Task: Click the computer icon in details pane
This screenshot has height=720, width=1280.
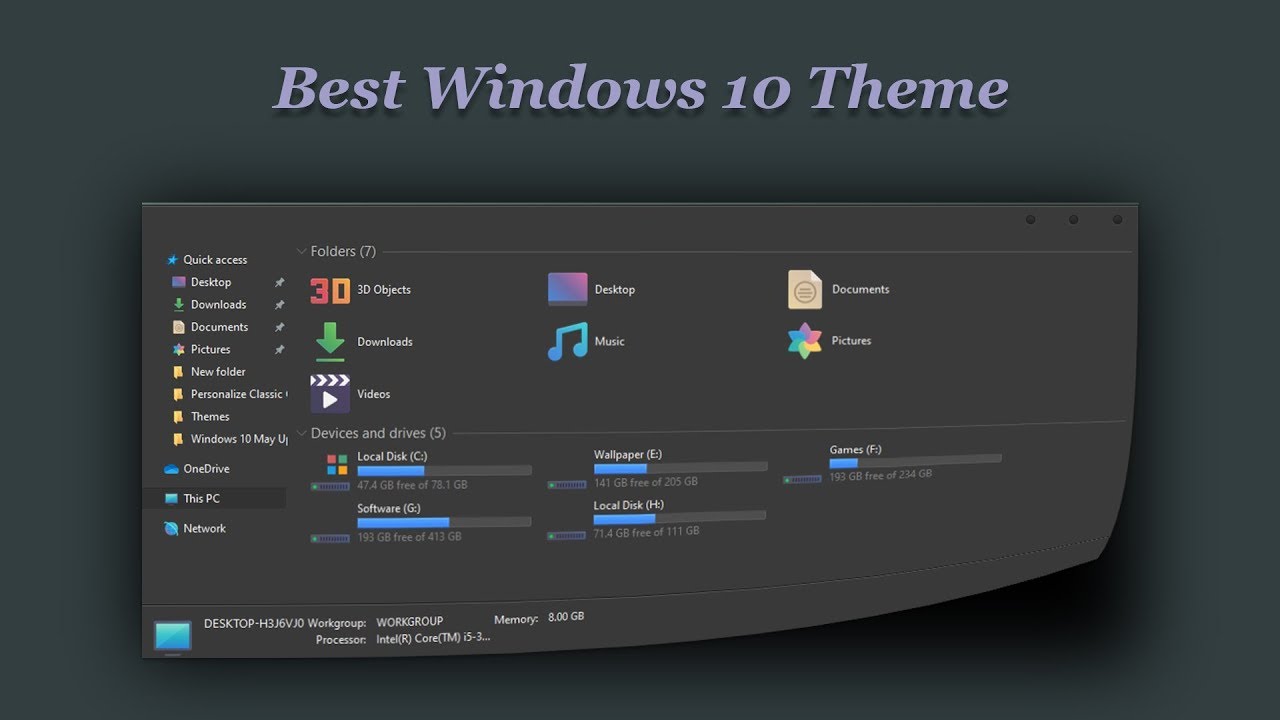Action: pos(172,637)
